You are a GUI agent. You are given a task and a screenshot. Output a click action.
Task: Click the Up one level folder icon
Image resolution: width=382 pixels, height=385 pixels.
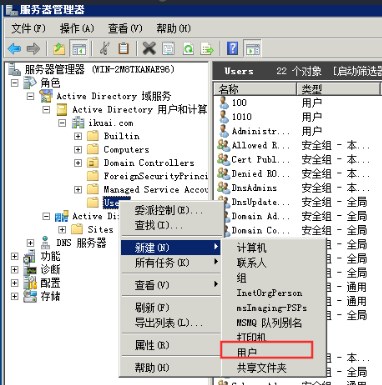(59, 49)
